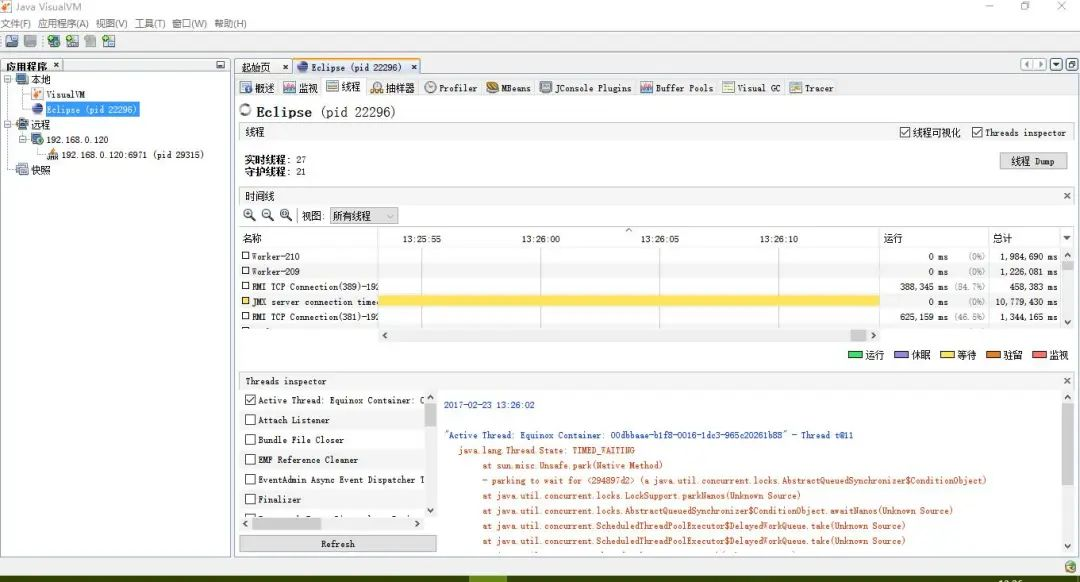
Task: Collapse the 192.168.0.120 remote host node
Action: pyautogui.click(x=23, y=139)
